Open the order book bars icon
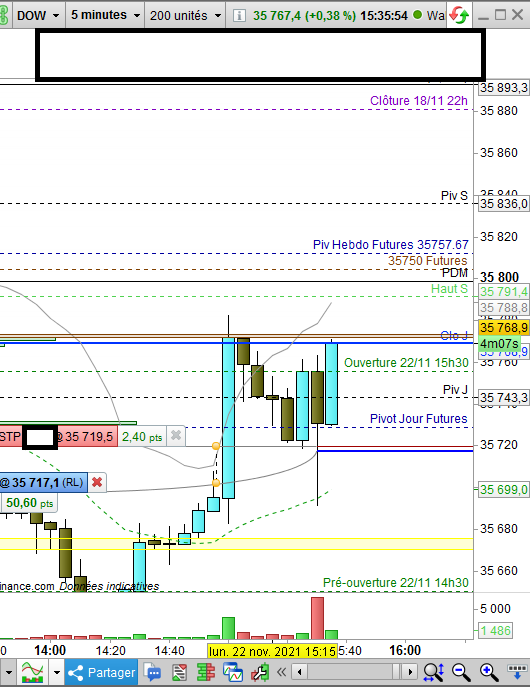530x687 pixels. click(x=205, y=672)
